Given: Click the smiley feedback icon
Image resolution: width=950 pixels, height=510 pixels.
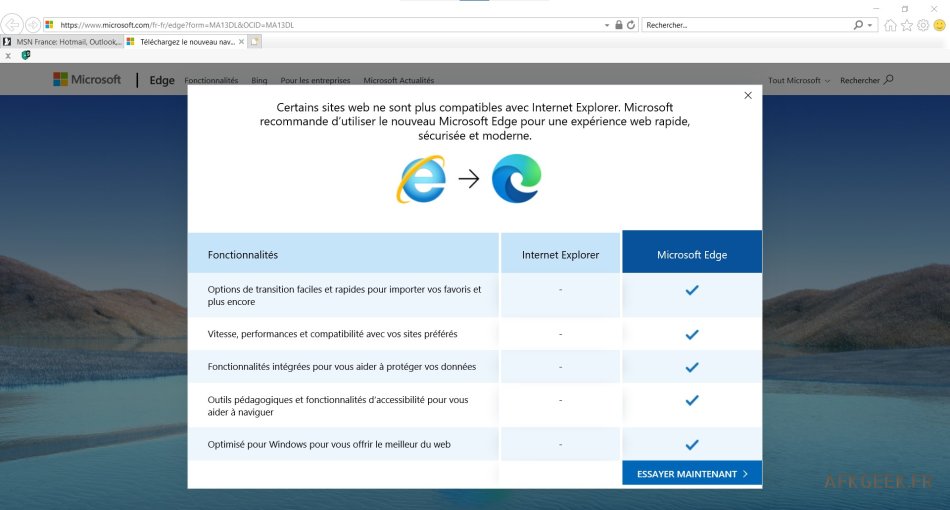Looking at the screenshot, I should [939, 25].
